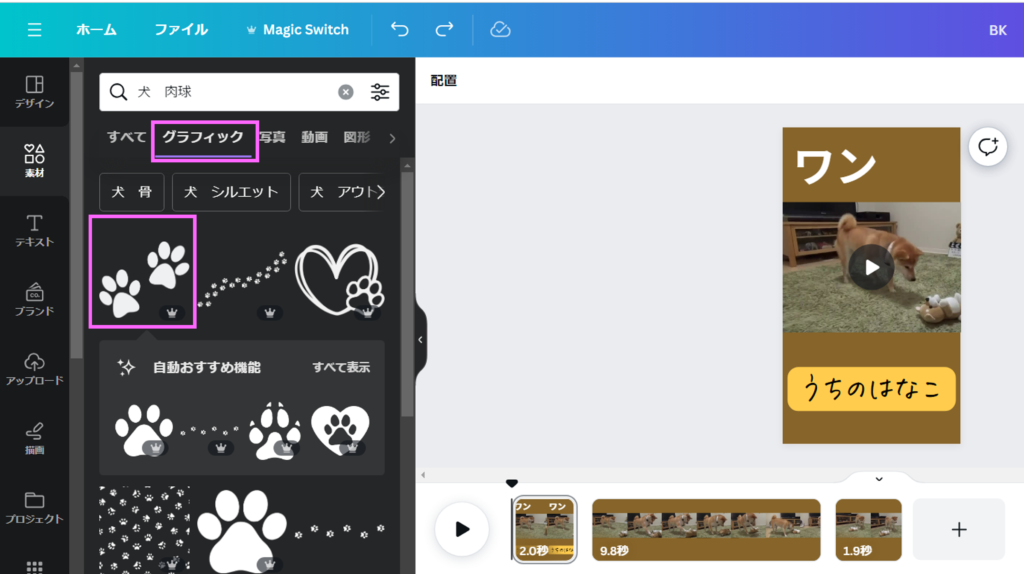Open the hamburger main menu
The height and width of the screenshot is (574, 1024).
pos(35,30)
